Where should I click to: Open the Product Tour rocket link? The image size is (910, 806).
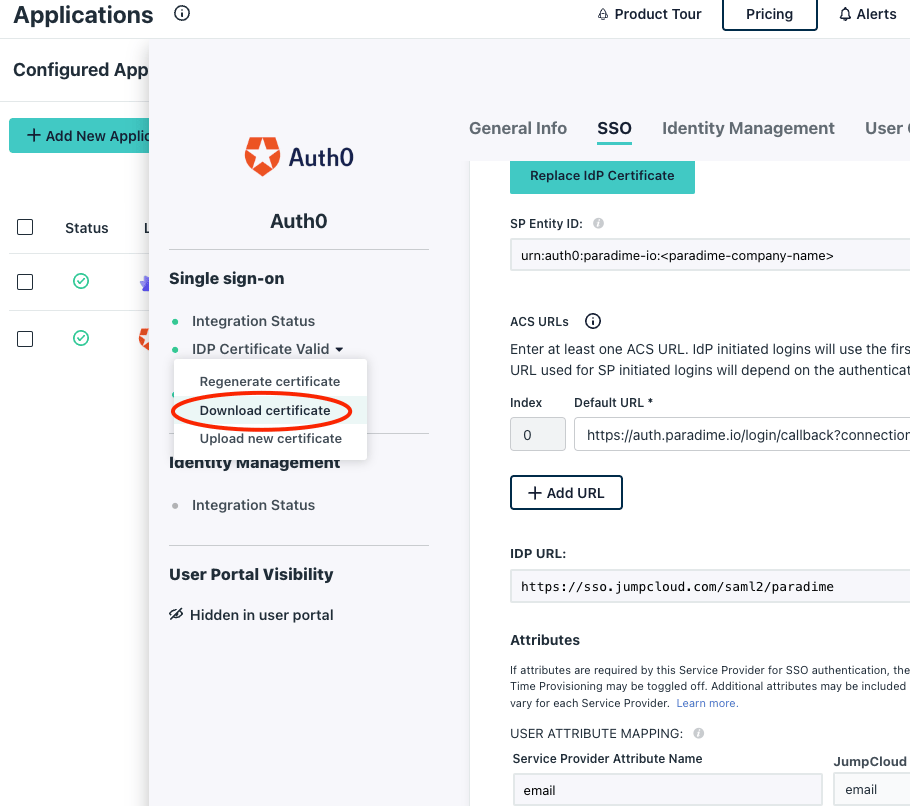tap(649, 14)
